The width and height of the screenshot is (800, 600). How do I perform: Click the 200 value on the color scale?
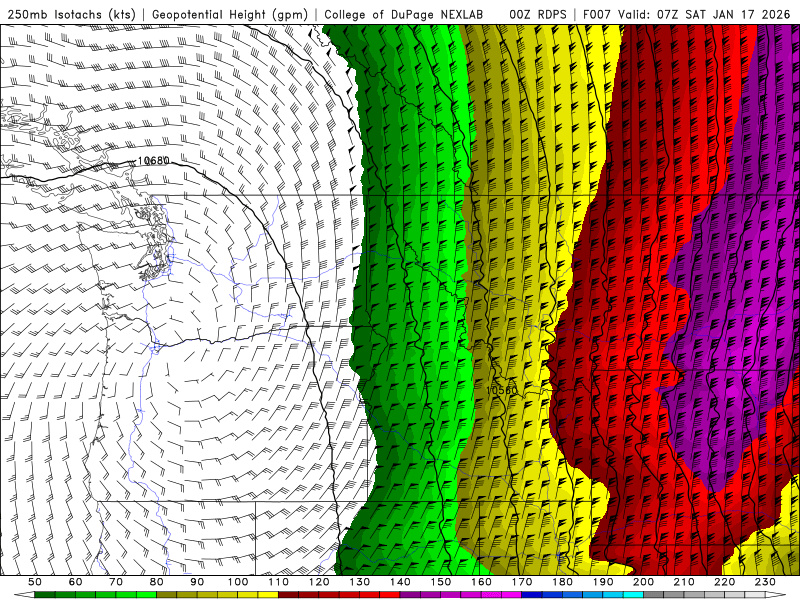[x=644, y=582]
